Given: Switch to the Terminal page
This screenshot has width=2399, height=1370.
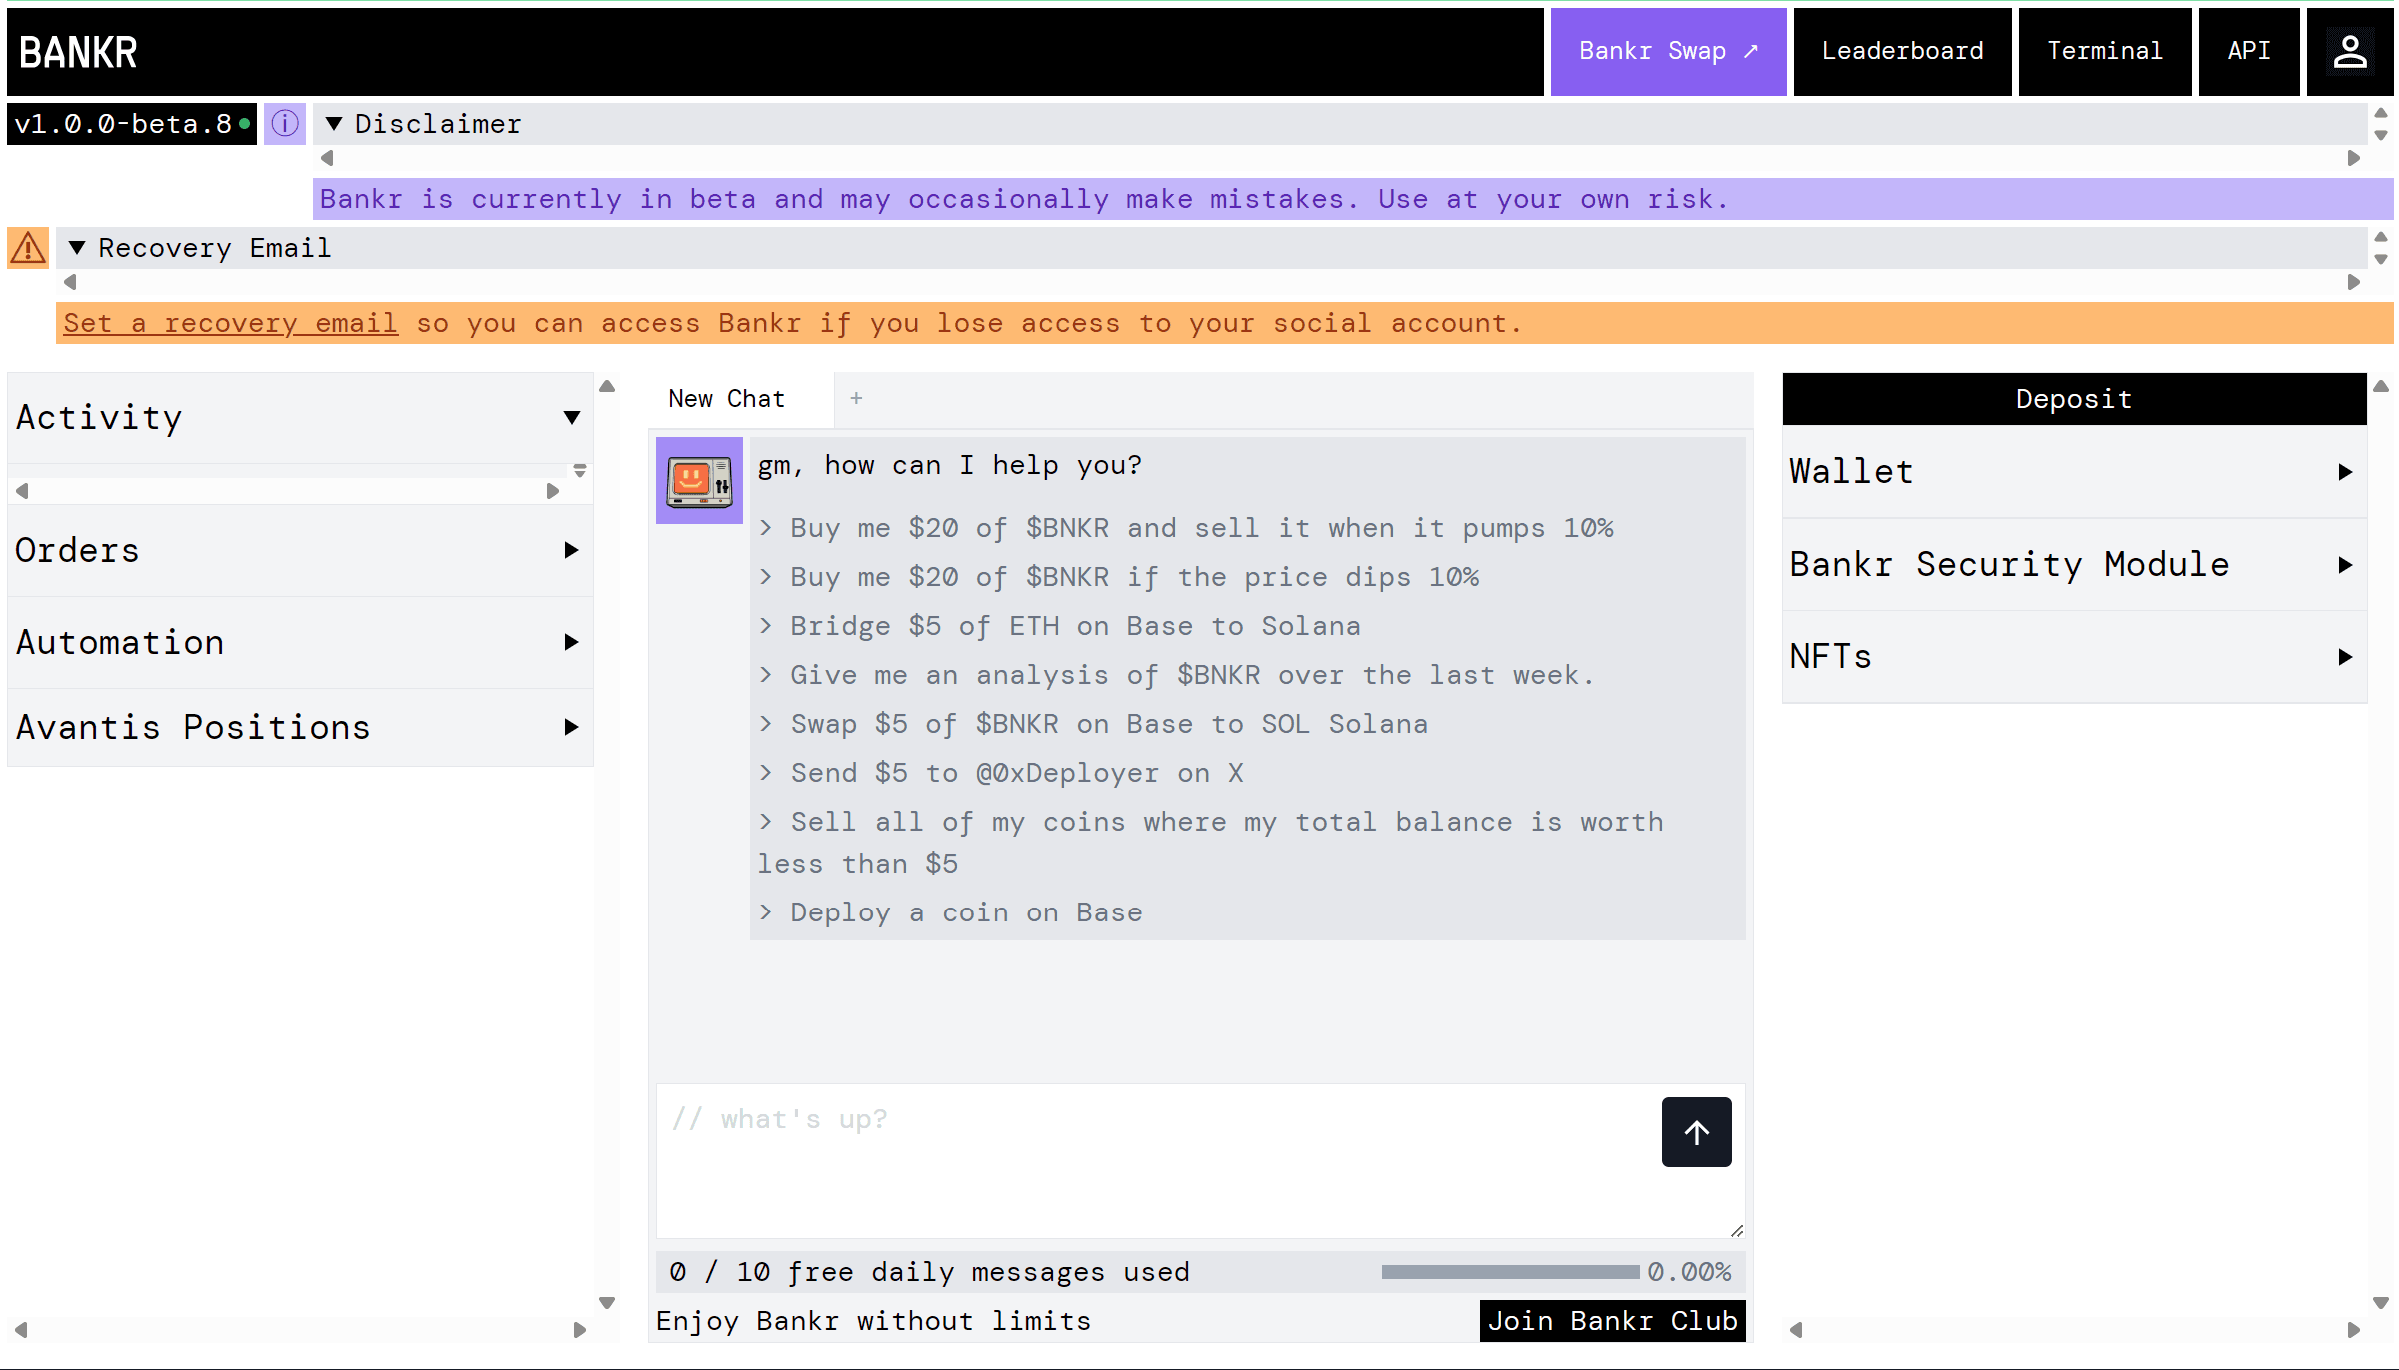Looking at the screenshot, I should coord(2104,52).
